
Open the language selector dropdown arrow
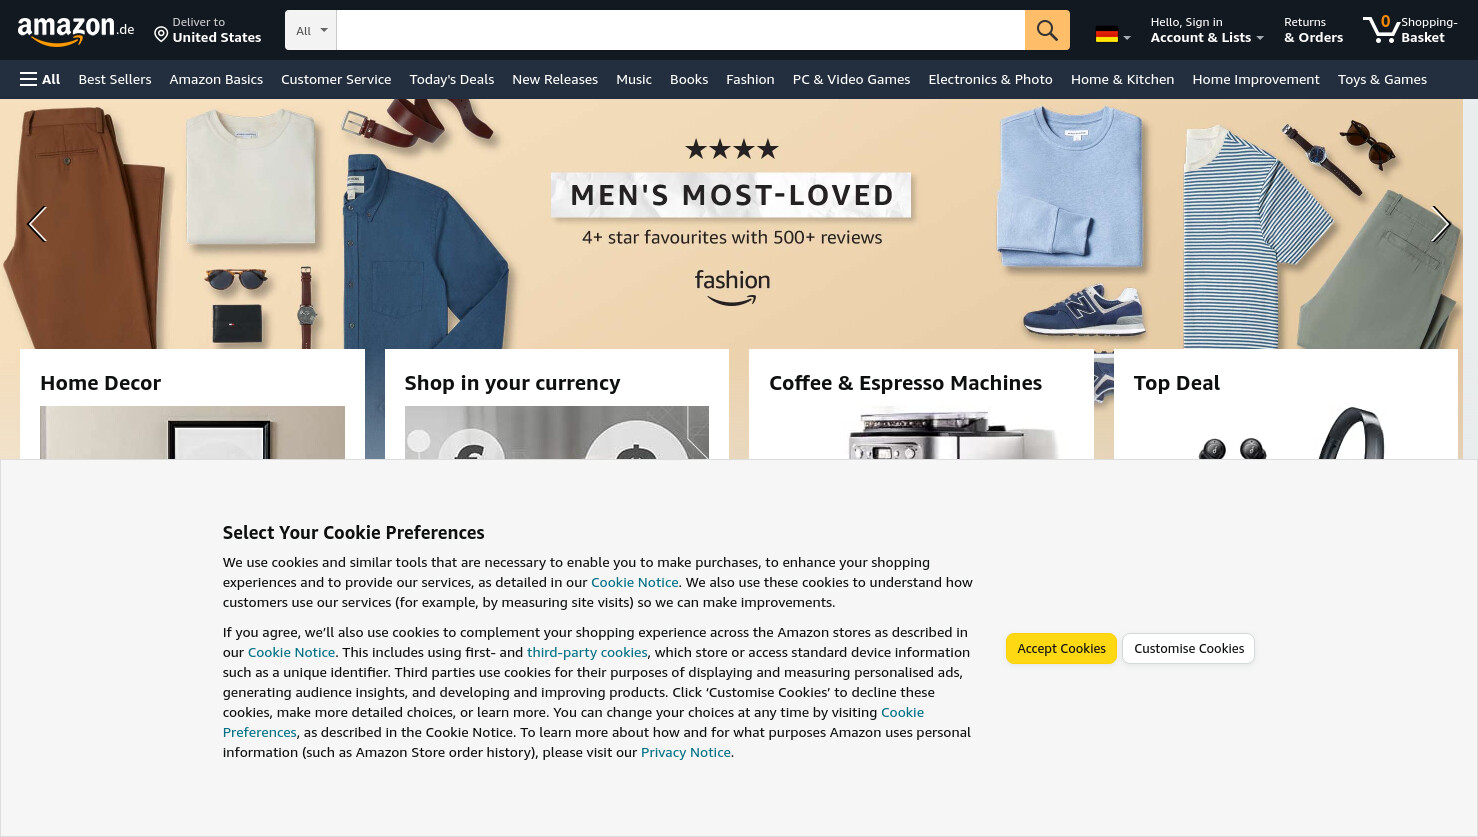click(x=1127, y=38)
